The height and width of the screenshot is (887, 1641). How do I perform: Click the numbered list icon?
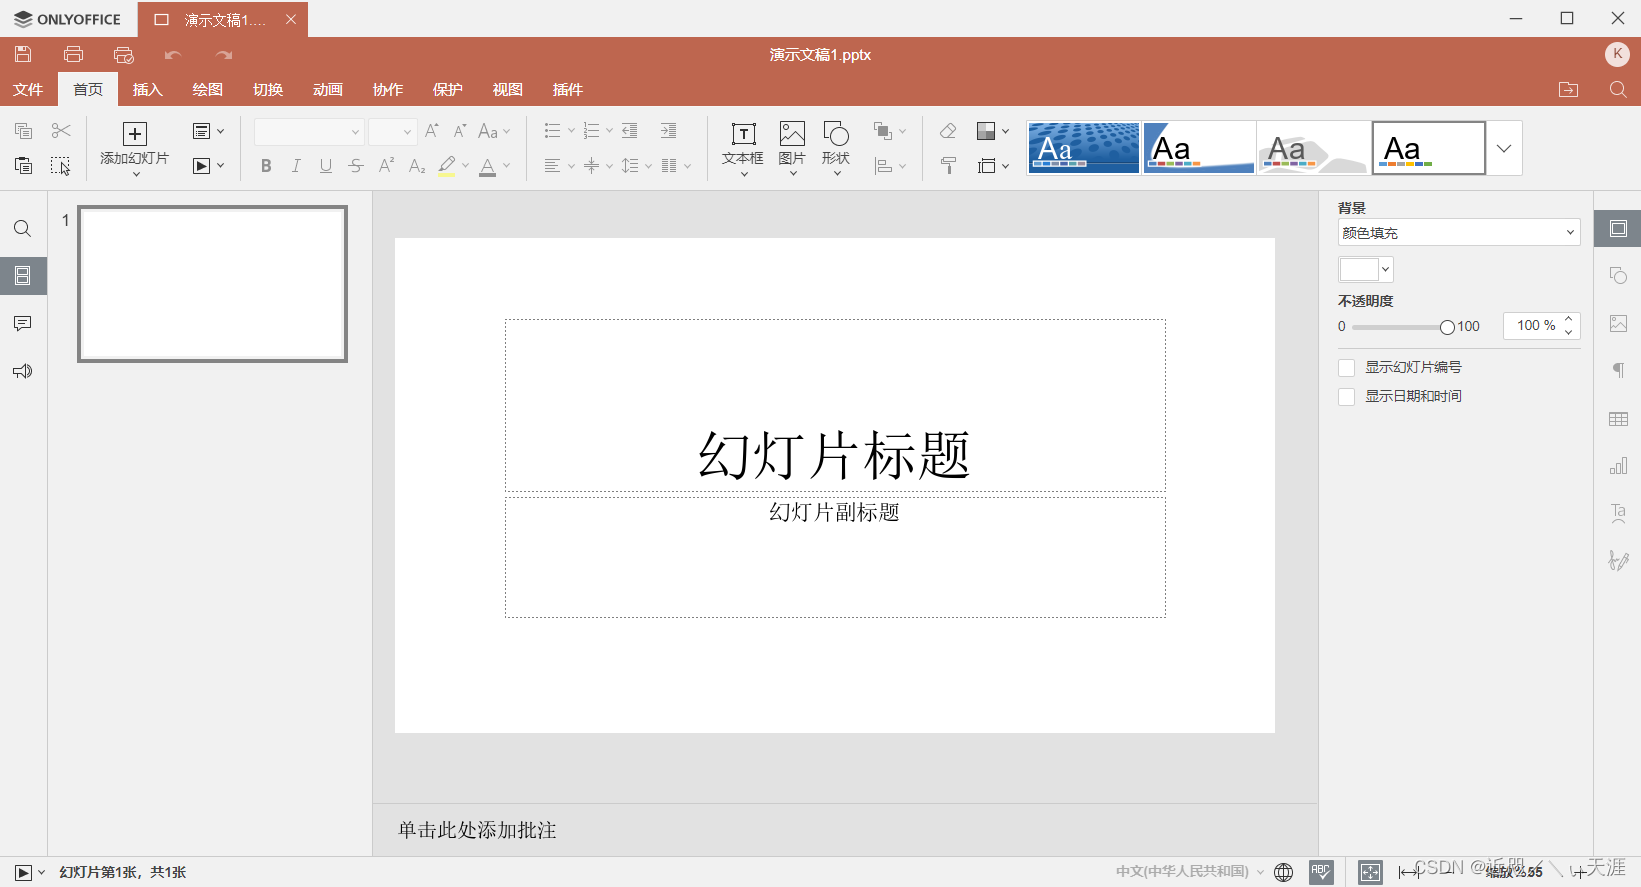coord(591,131)
